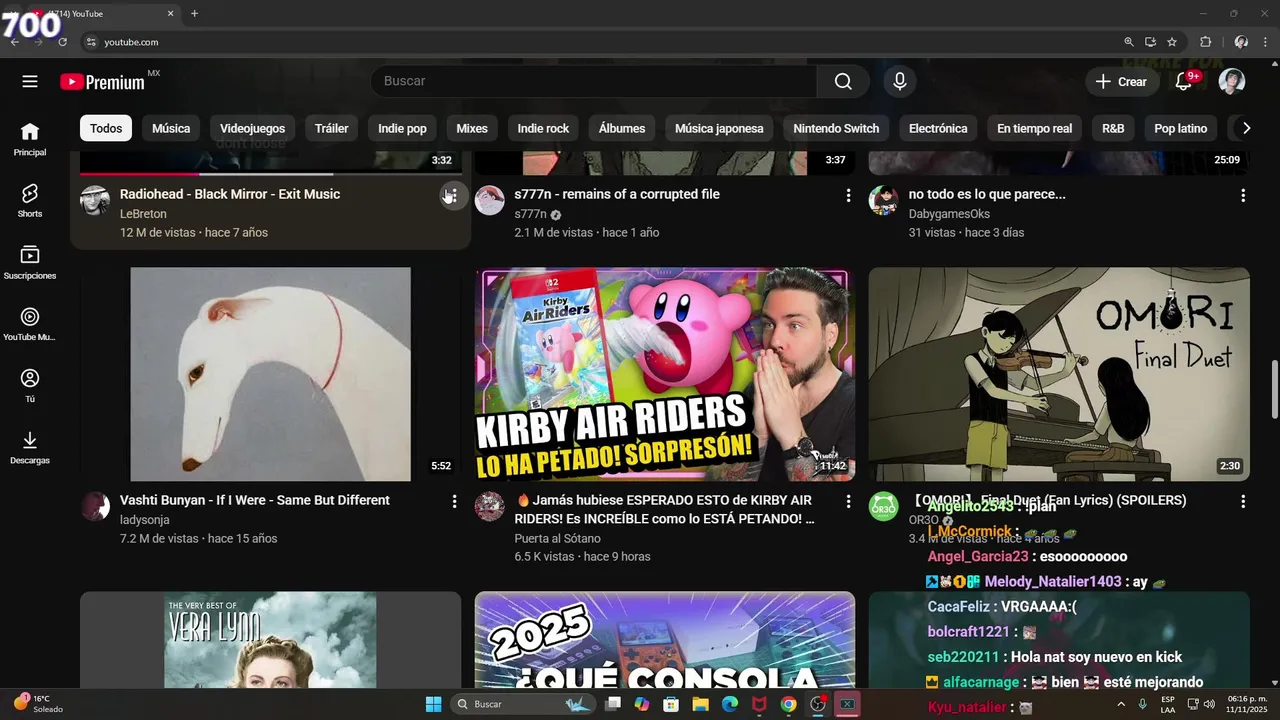1280x720 pixels.
Task: Select the Música japonesa filter chip
Action: 719,128
